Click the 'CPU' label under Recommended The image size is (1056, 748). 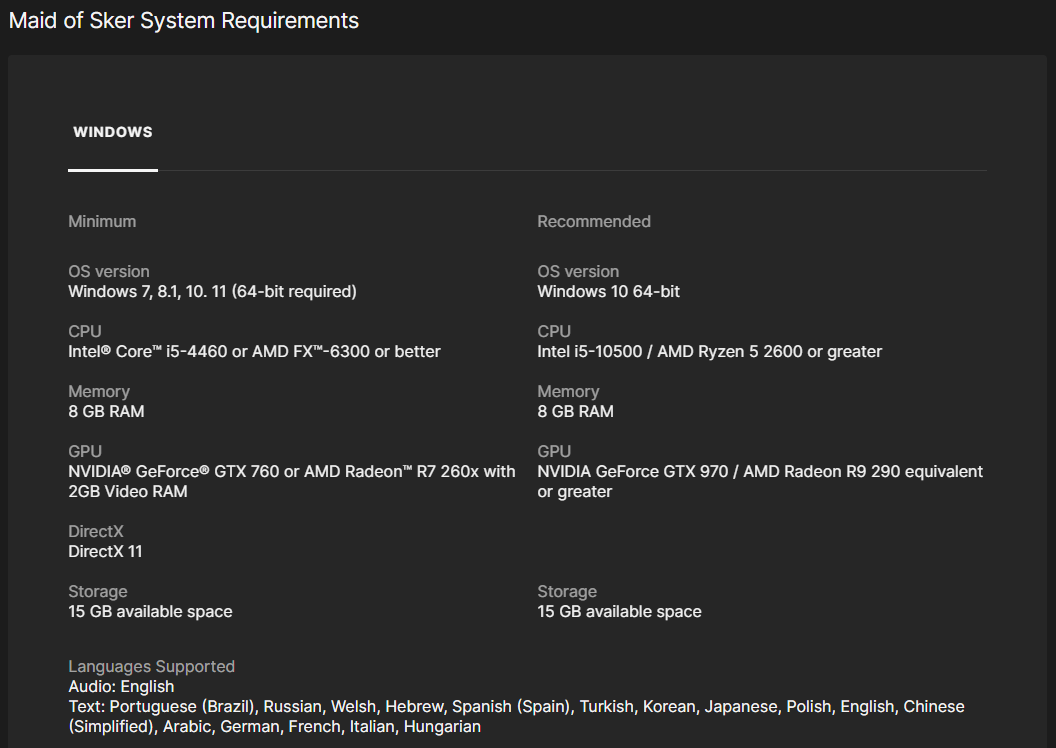(554, 331)
